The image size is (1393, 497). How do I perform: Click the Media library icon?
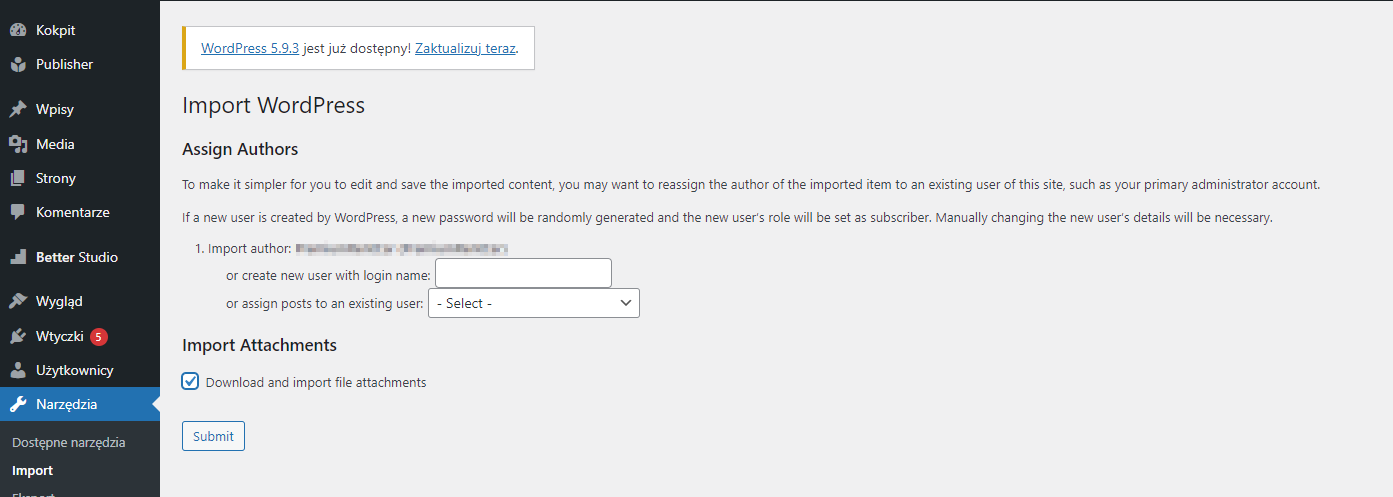[x=18, y=144]
